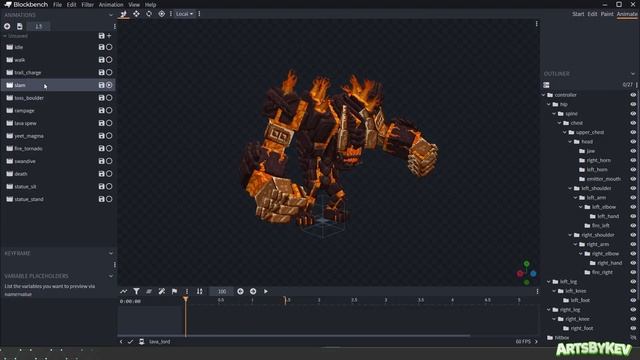Click the save icon beside ball_charge
Image resolution: width=640 pixels, height=360 pixels.
(101, 72)
